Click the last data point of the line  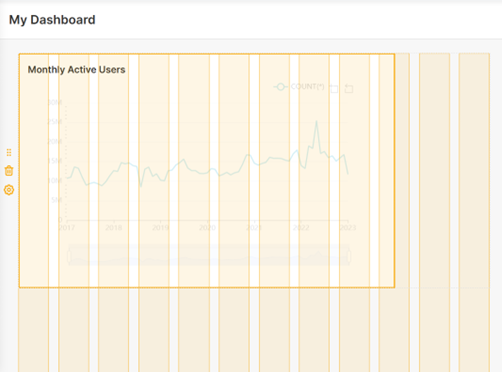(348, 174)
